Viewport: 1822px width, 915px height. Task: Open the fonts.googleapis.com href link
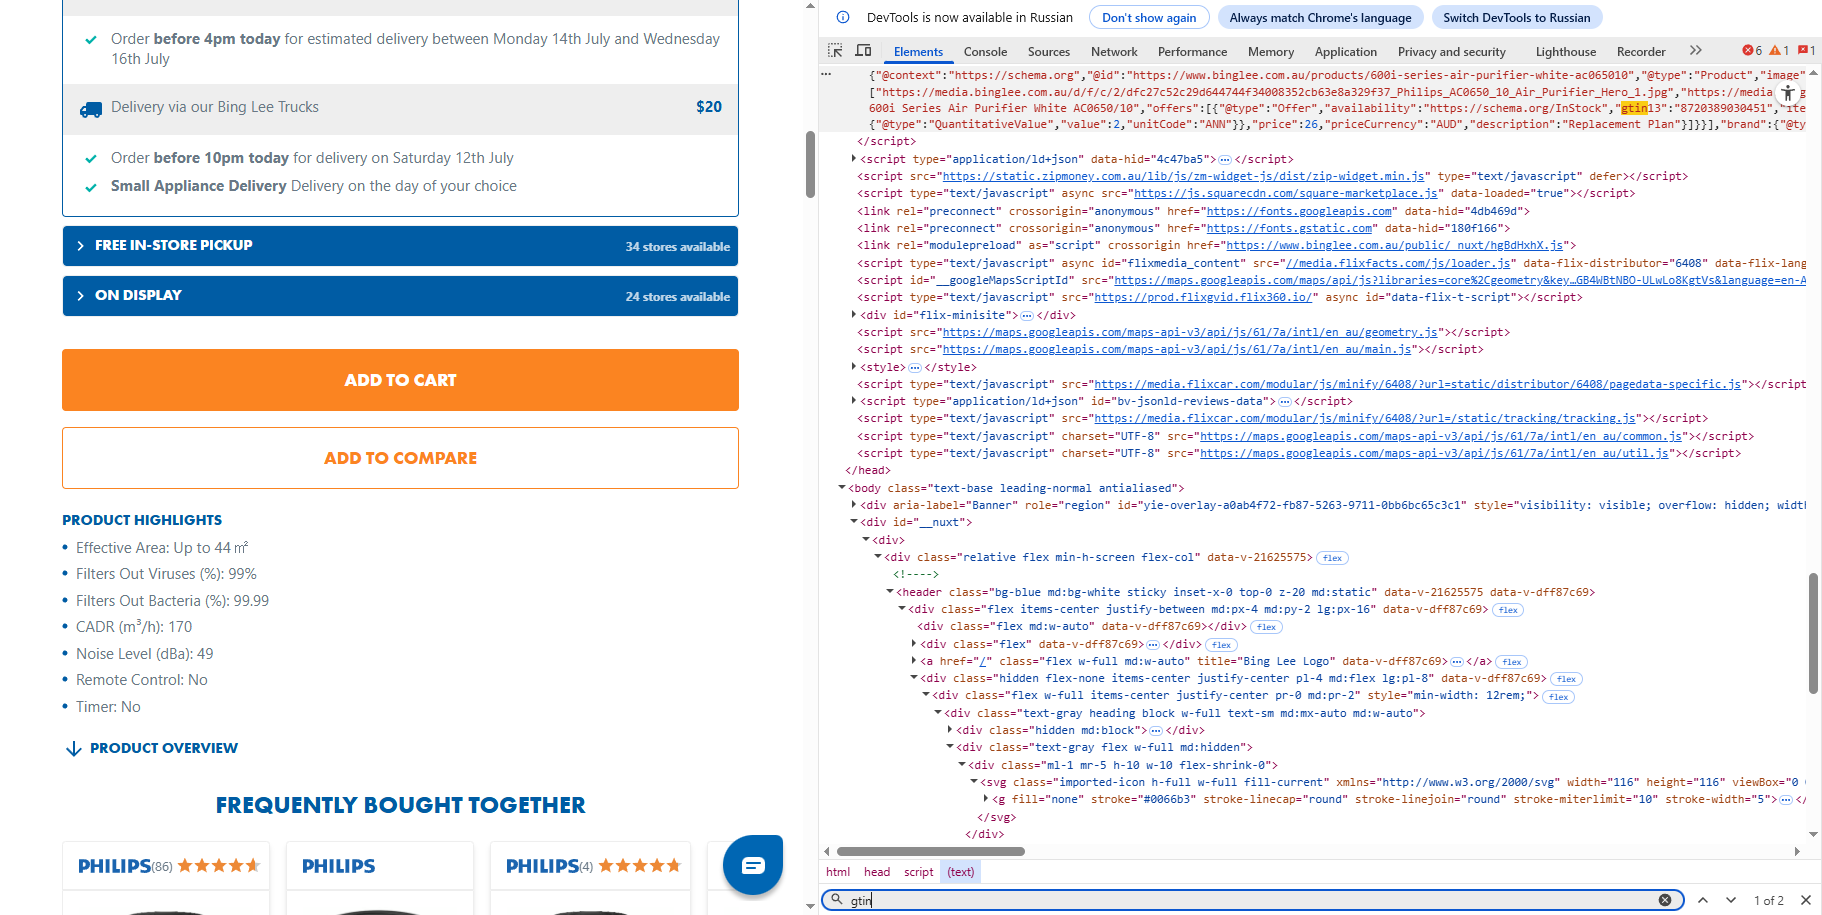point(1300,211)
